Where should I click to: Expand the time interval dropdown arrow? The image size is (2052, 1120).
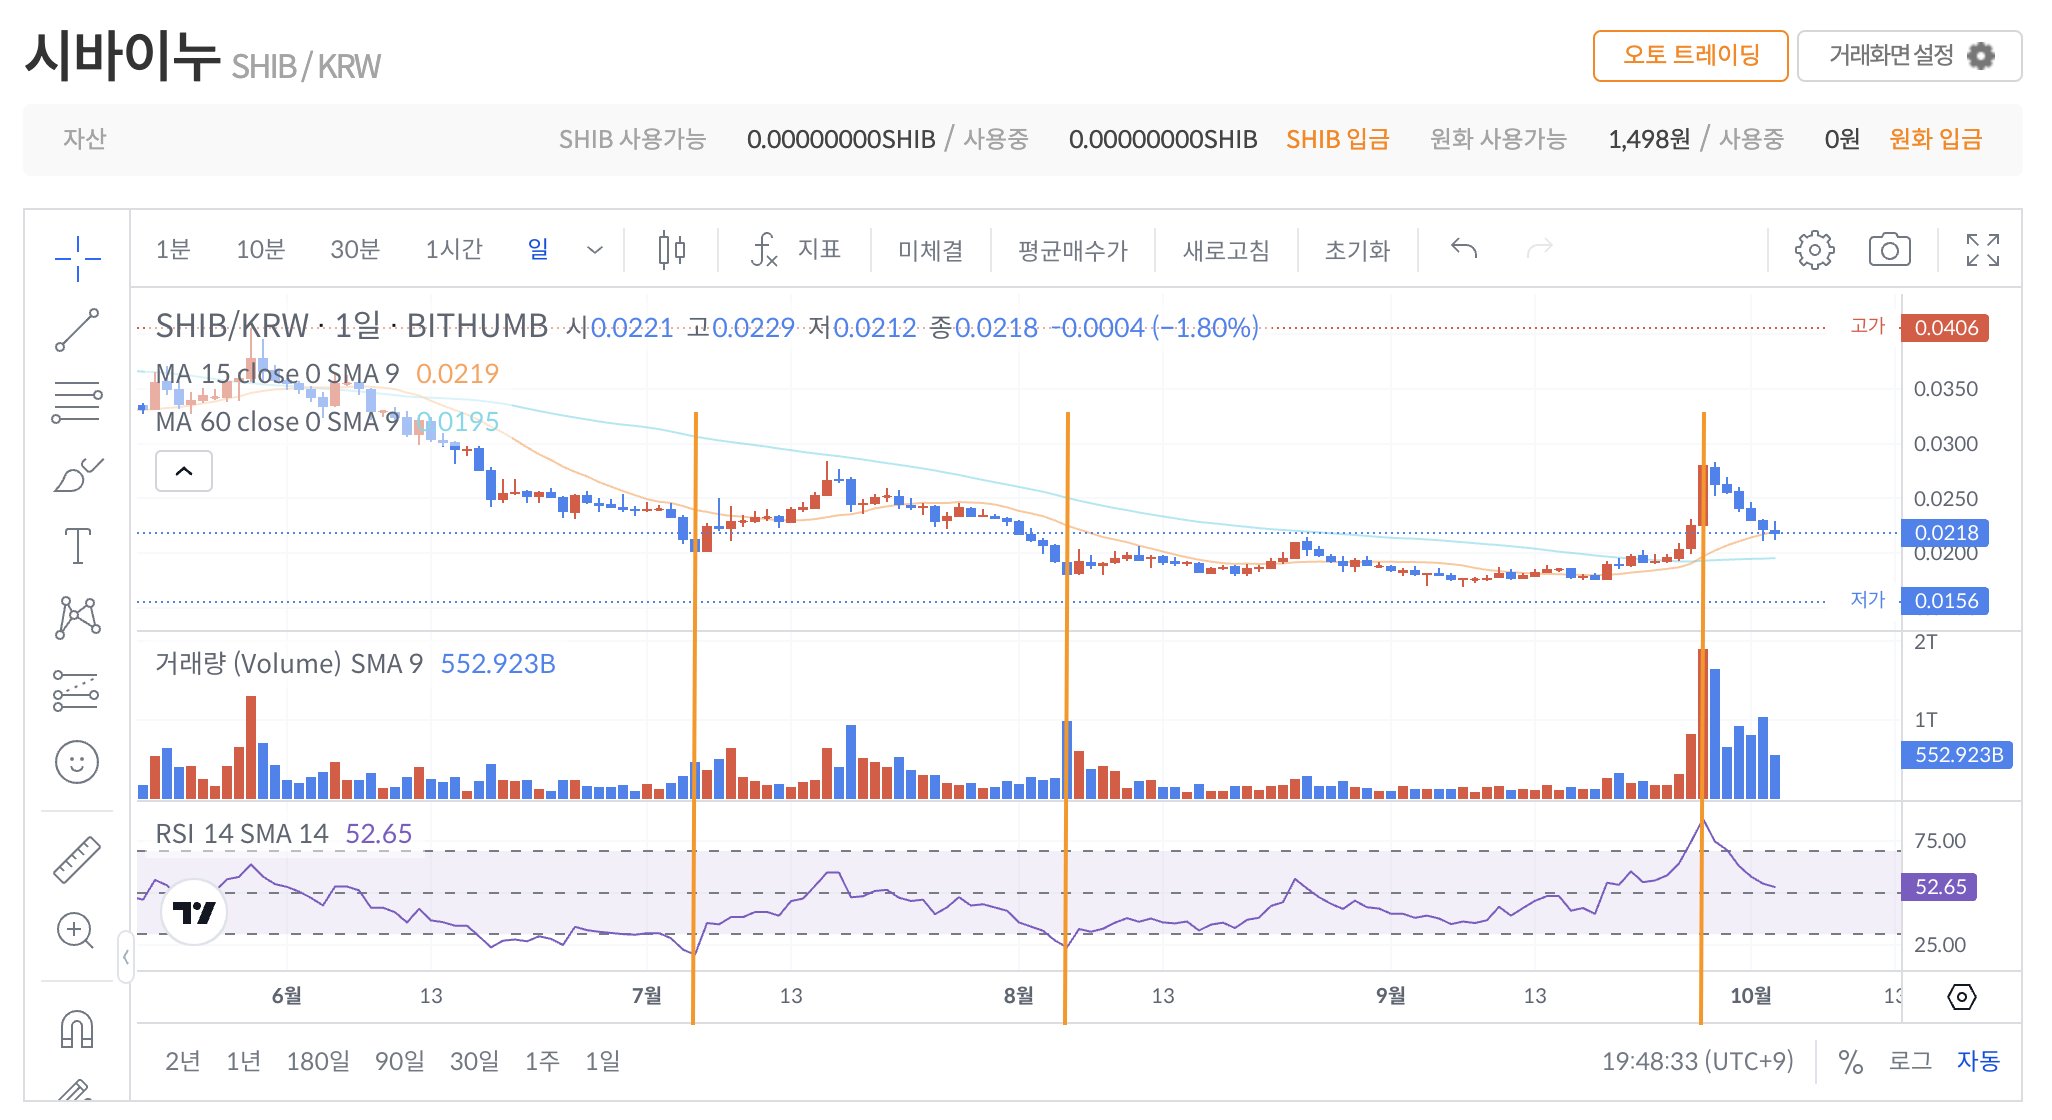pyautogui.click(x=595, y=250)
